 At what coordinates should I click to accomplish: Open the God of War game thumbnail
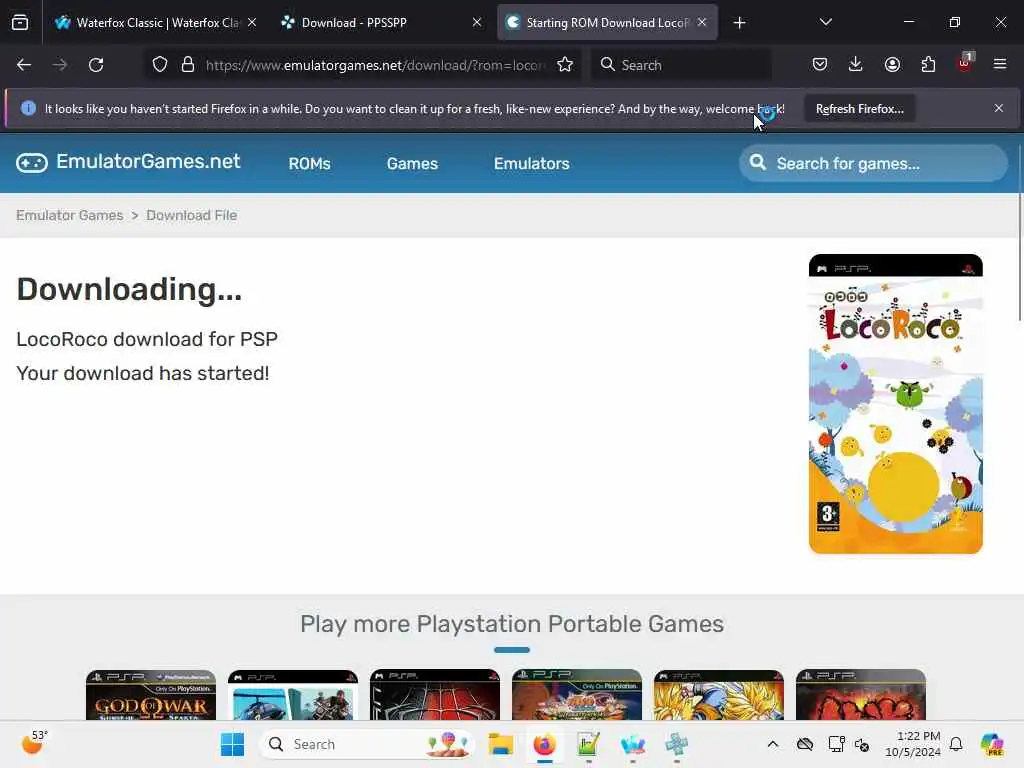coord(151,695)
